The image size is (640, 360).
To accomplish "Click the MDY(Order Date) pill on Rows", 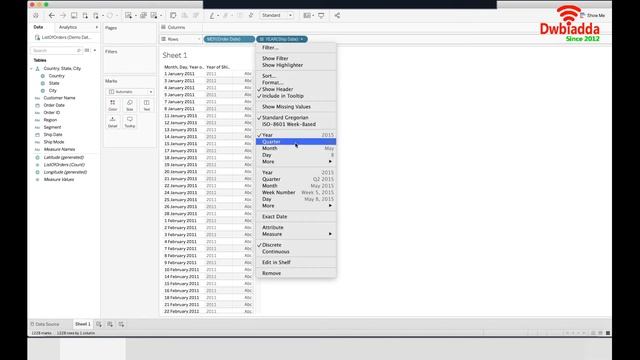I will (229, 39).
